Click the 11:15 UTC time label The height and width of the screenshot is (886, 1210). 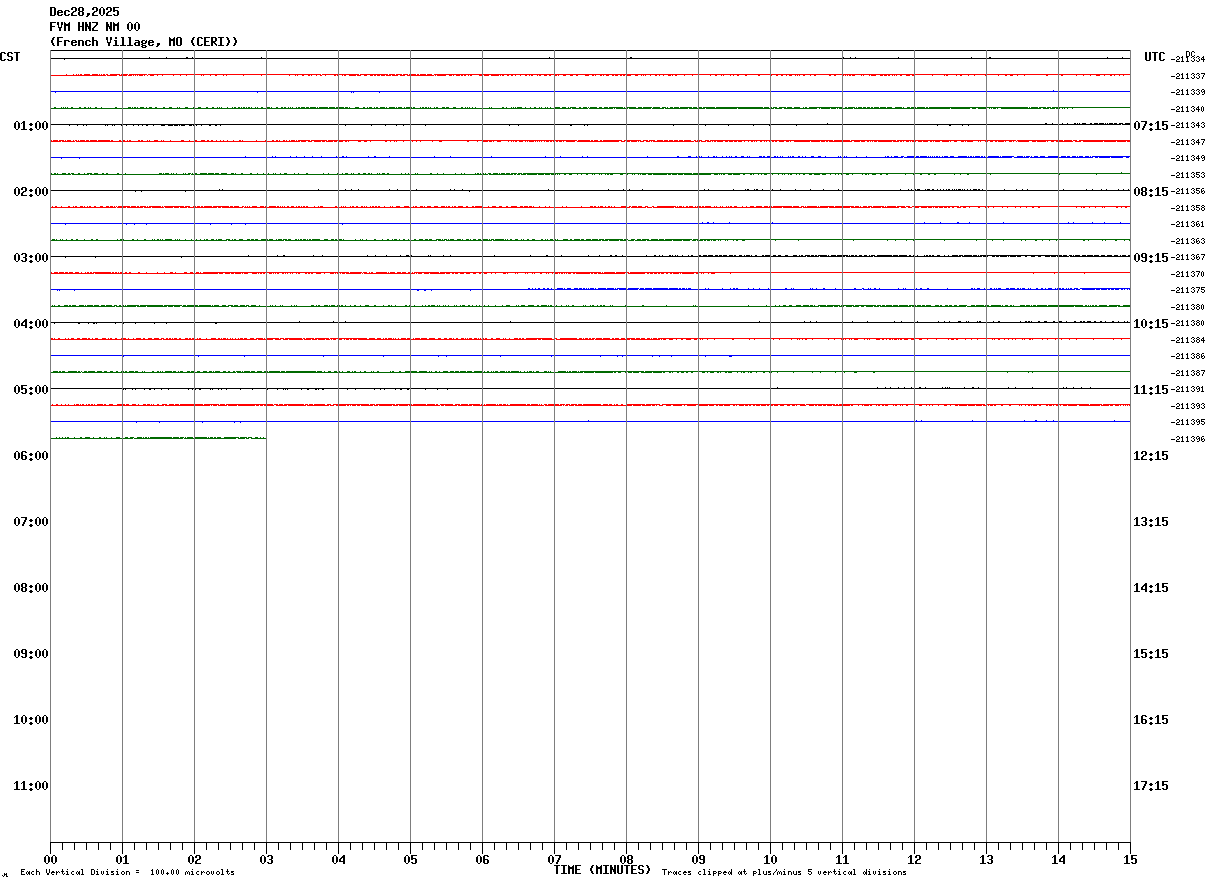click(1150, 389)
